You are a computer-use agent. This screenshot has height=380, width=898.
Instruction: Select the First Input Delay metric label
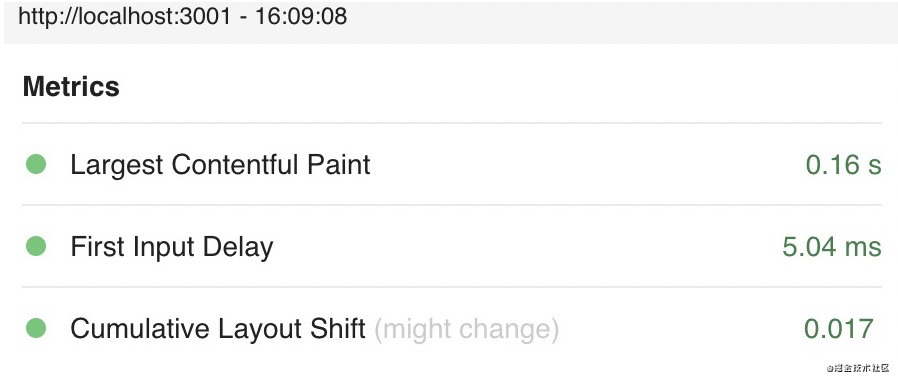(172, 248)
